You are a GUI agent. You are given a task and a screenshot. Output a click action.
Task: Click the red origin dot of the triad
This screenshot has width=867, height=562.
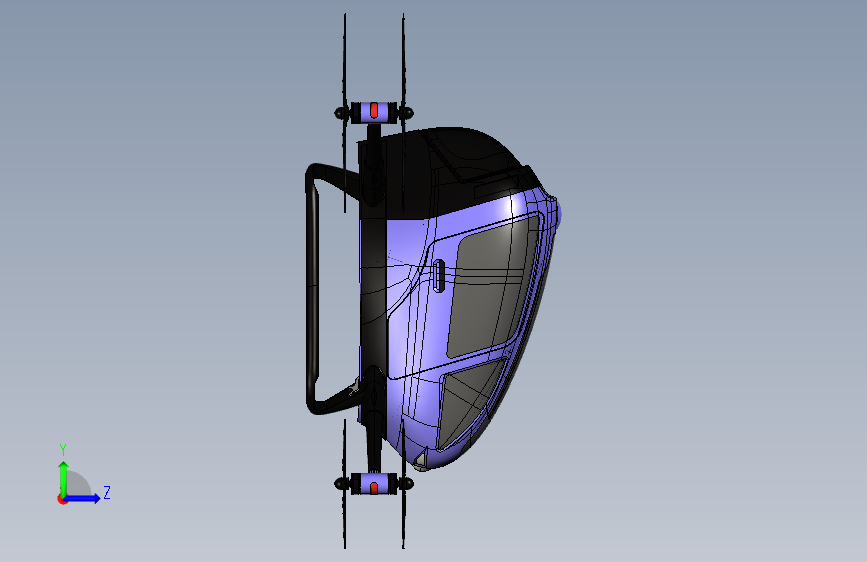pyautogui.click(x=62, y=499)
